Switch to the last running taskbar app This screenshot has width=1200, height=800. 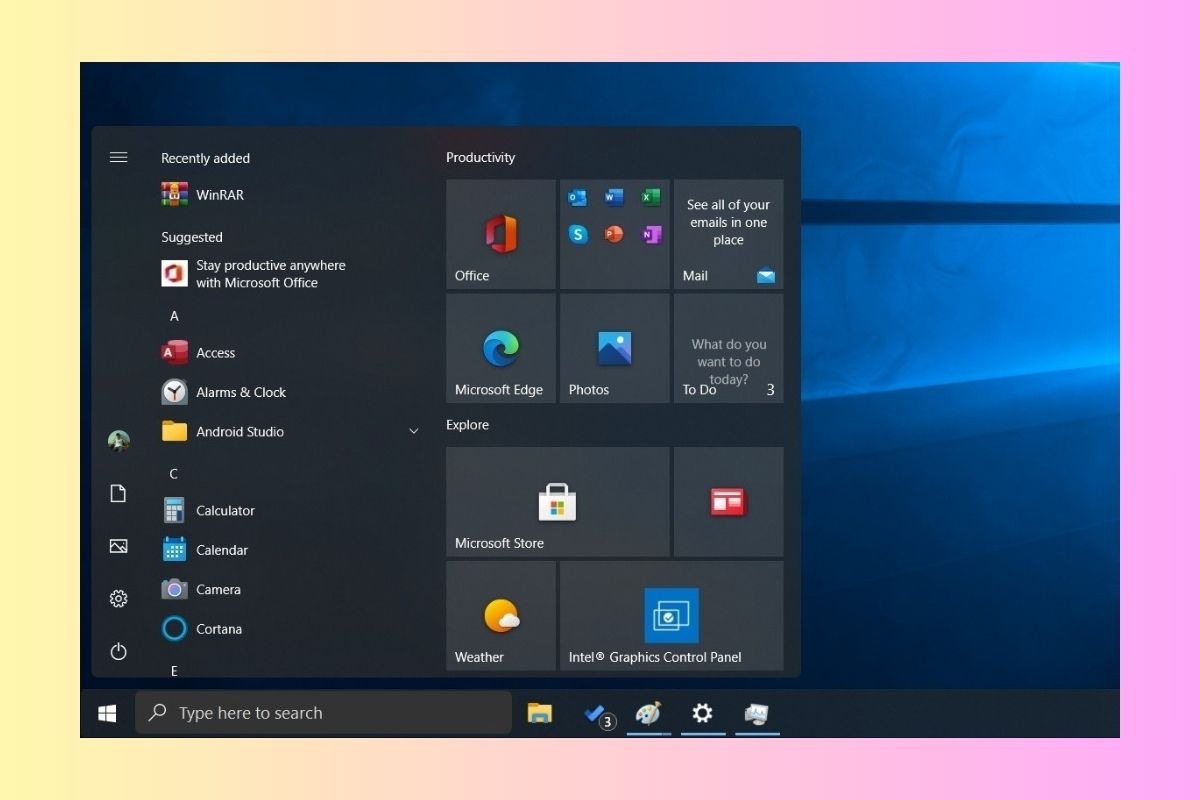click(x=757, y=713)
